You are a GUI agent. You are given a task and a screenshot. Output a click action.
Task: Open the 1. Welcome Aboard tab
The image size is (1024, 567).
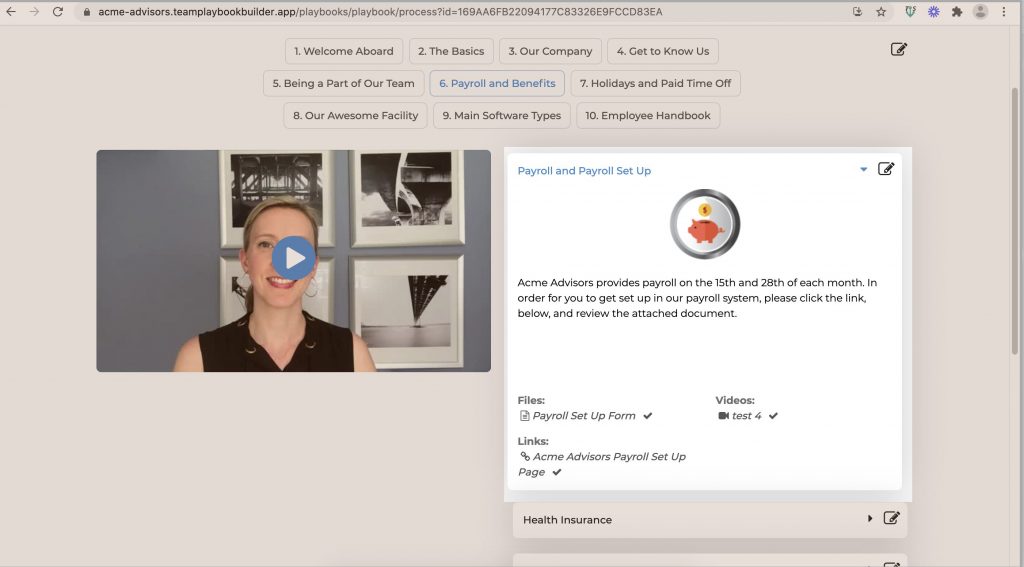click(x=344, y=51)
